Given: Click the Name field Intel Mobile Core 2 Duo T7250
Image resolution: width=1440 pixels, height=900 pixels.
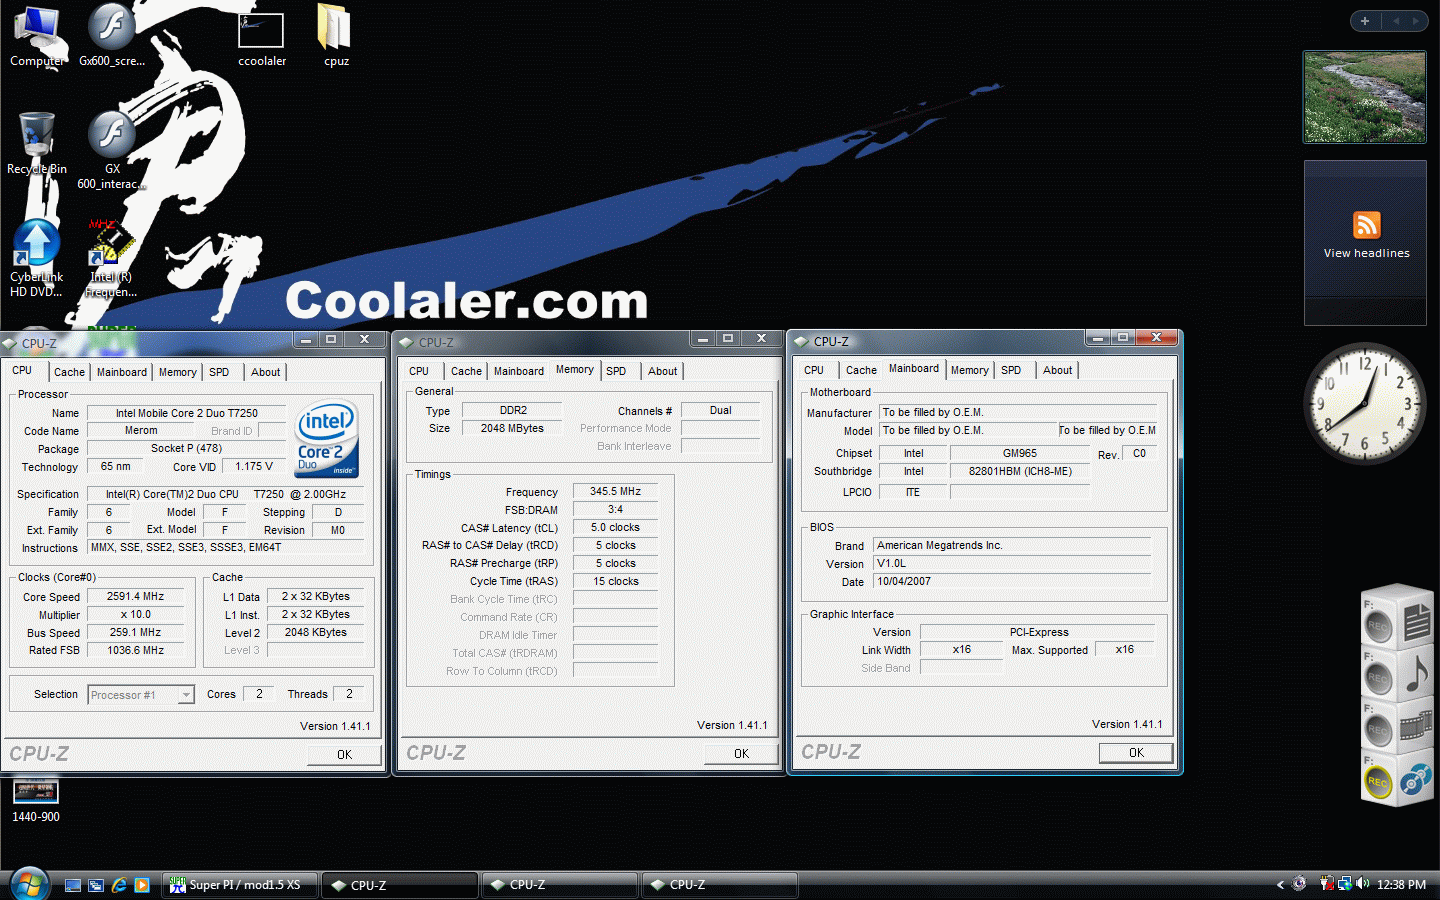Looking at the screenshot, I should pyautogui.click(x=186, y=413).
